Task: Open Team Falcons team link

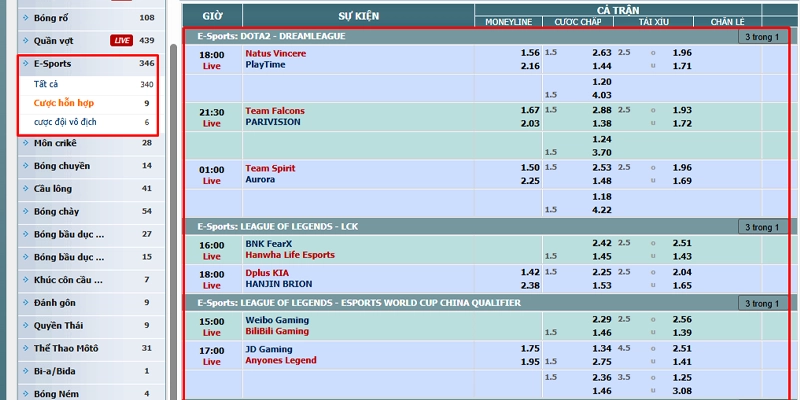Action: (275, 111)
